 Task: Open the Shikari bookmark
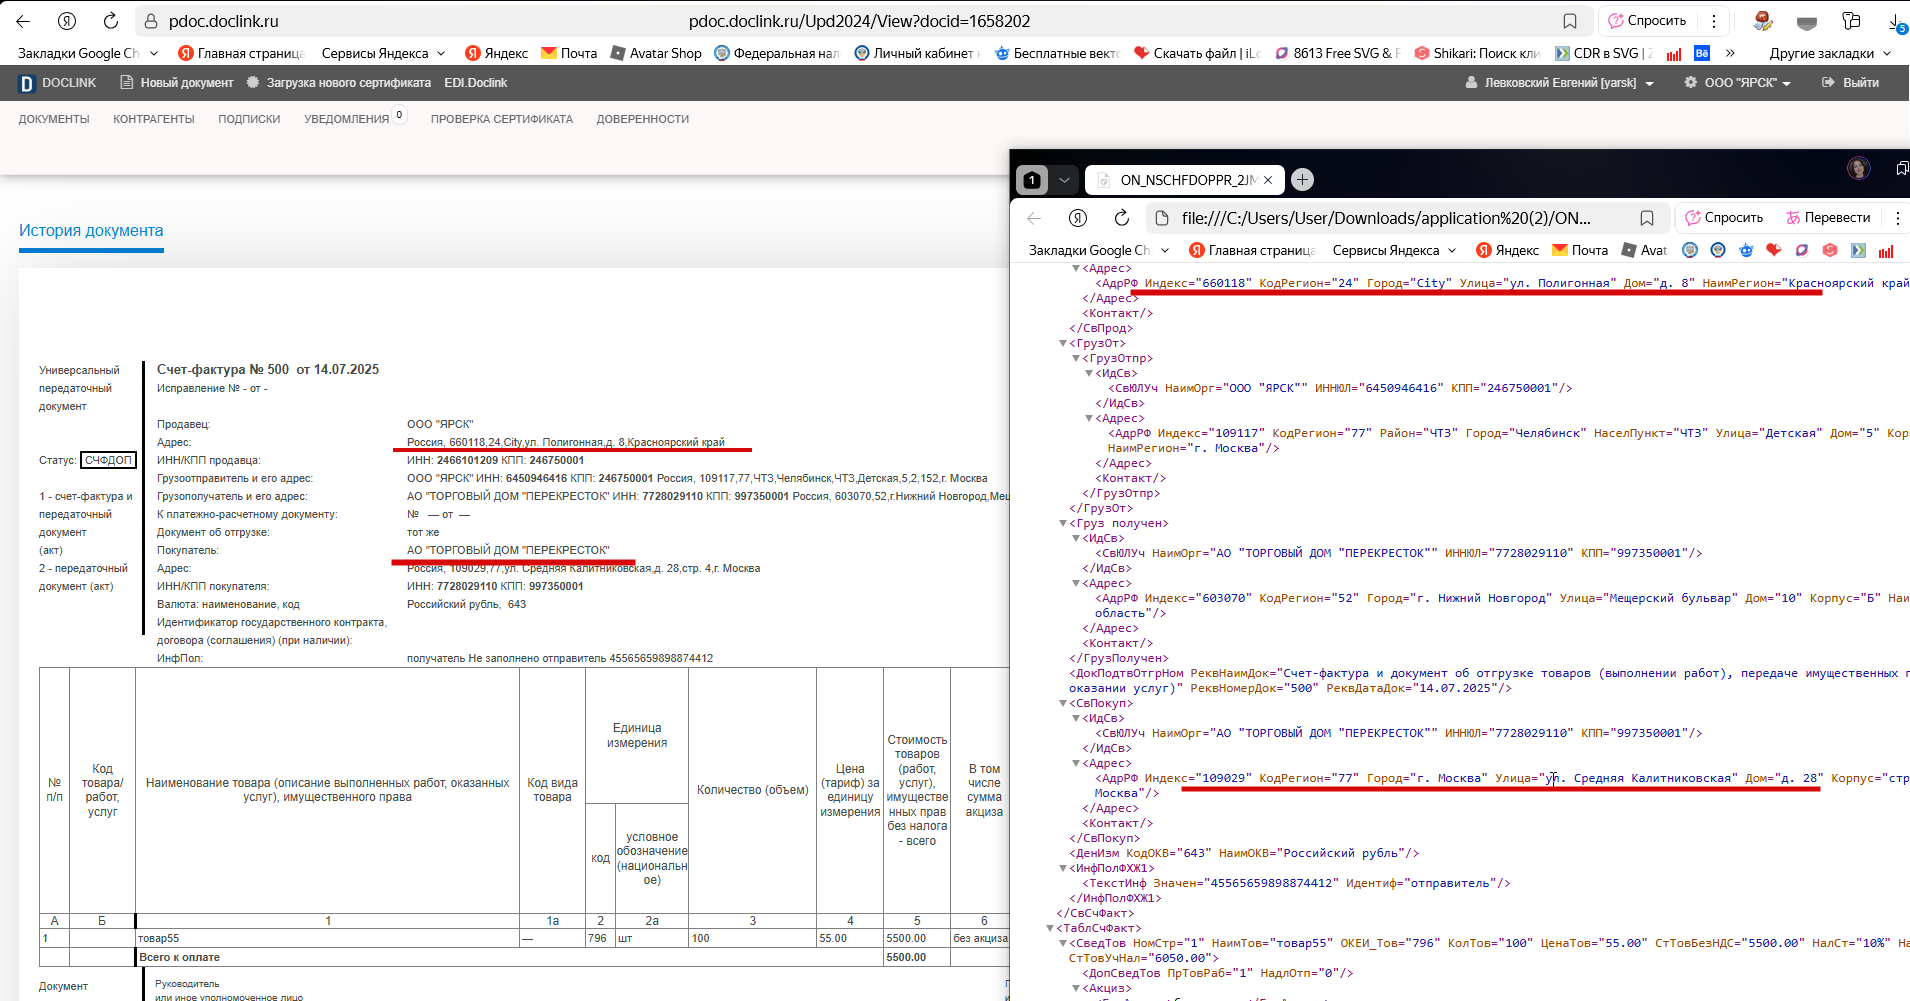click(1477, 53)
